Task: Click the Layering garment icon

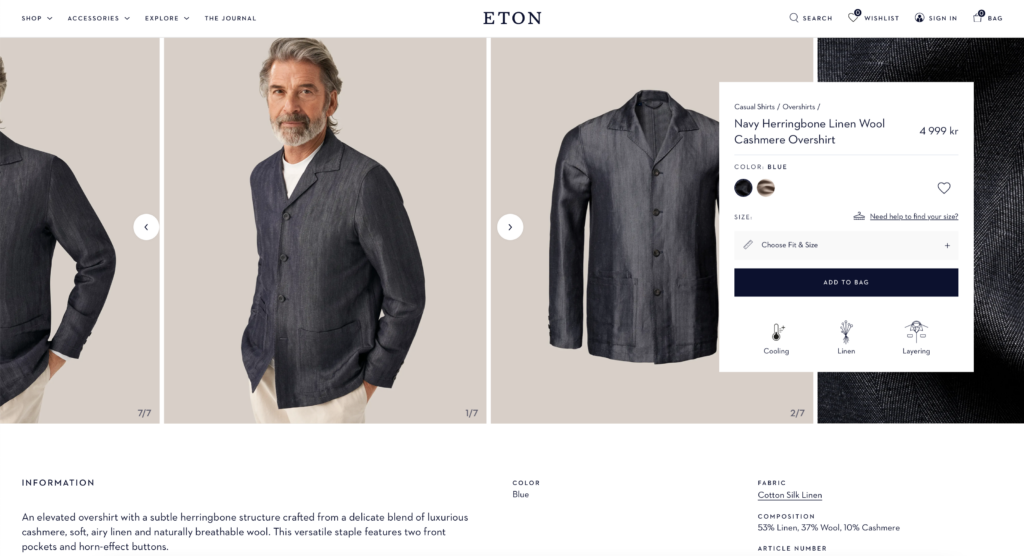Action: pyautogui.click(x=916, y=332)
